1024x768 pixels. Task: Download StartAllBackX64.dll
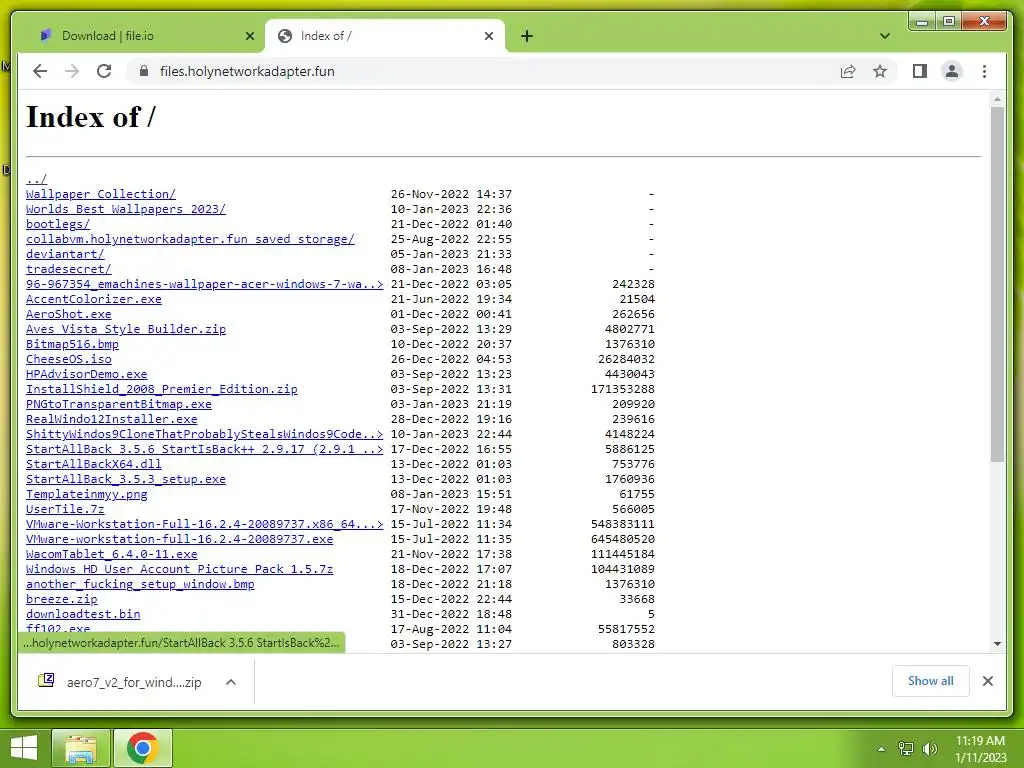coord(94,464)
